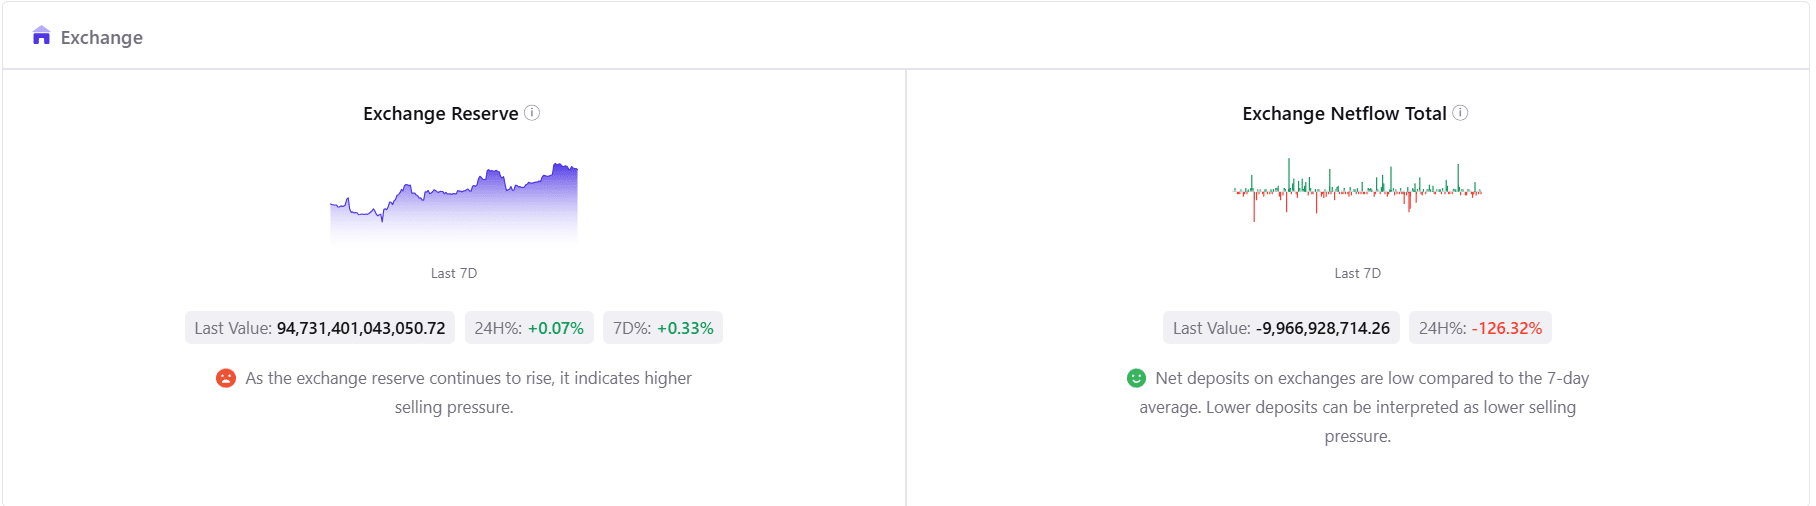Click the Netflow 24H% -126.32% badge
This screenshot has width=1816, height=506.
click(1480, 328)
